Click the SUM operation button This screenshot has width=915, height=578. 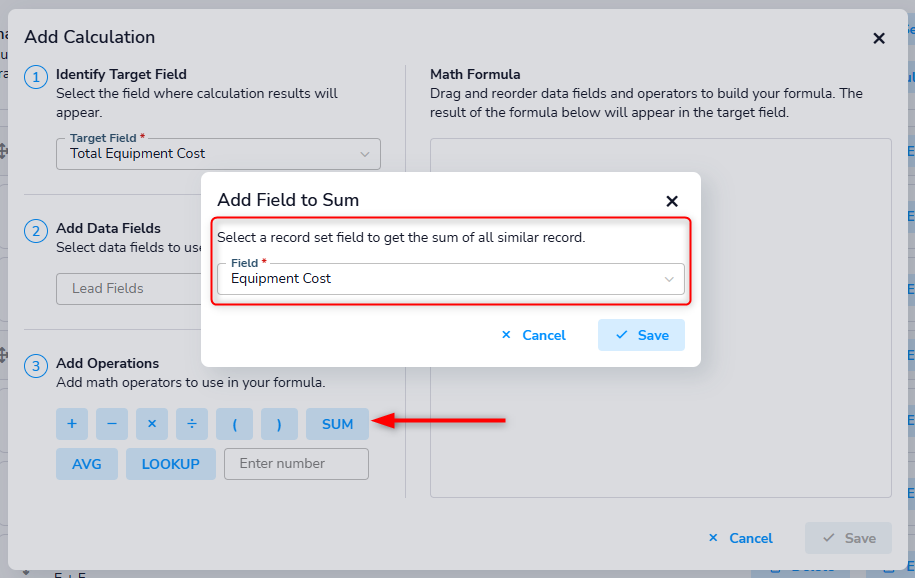click(x=337, y=424)
